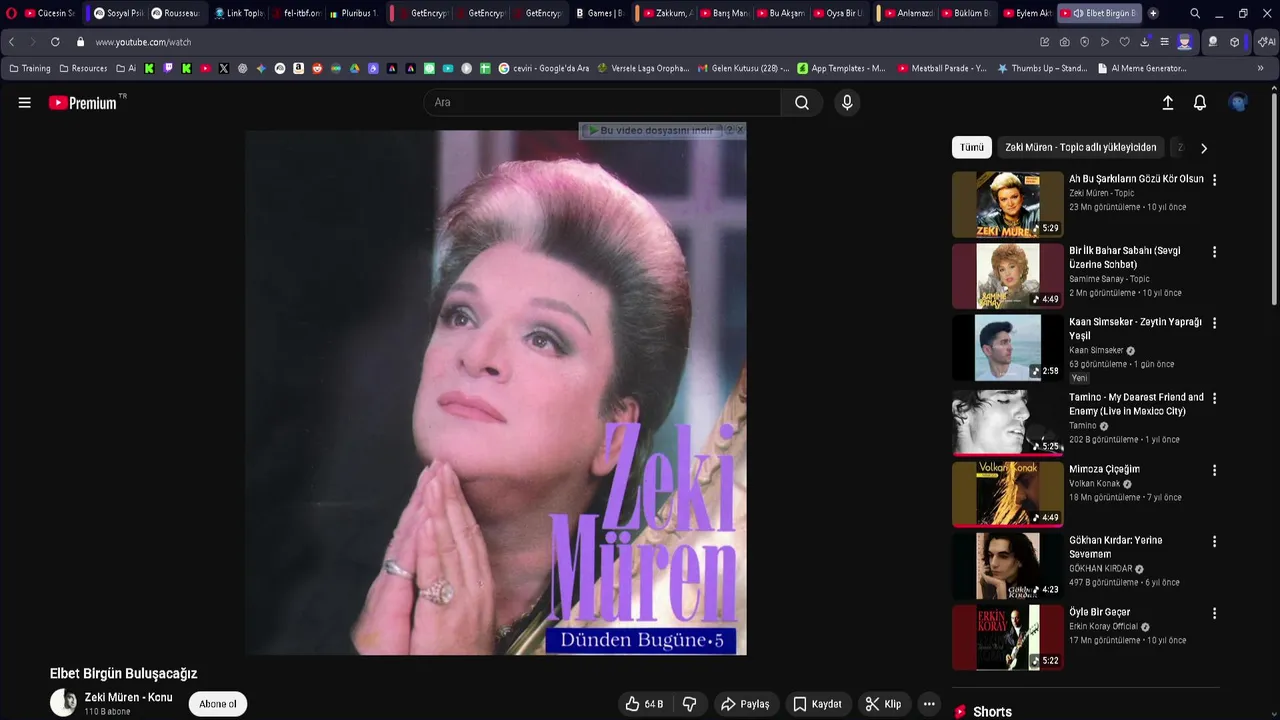The image size is (1280, 720).
Task: Open the Twitch bookmark icon
Action: pos(168,68)
